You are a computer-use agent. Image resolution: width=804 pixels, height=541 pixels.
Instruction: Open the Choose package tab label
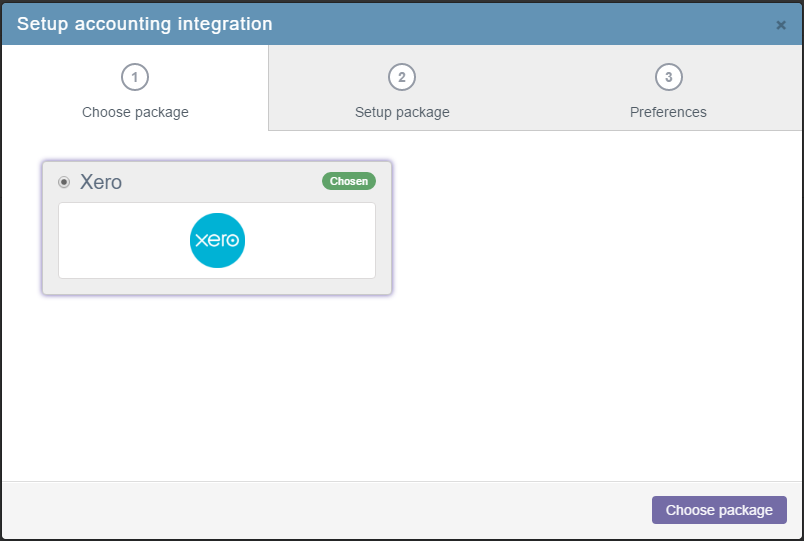[135, 112]
